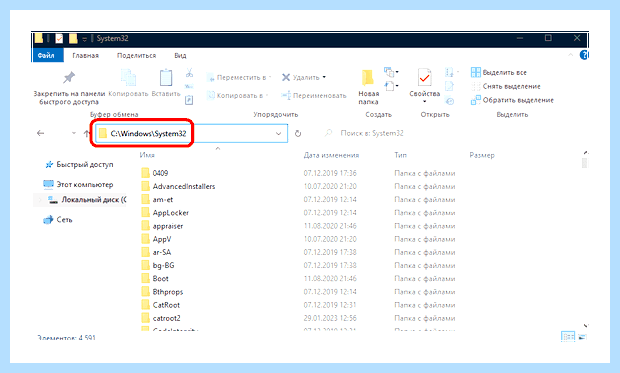Select Этот компьютер in navigation pane
Image resolution: width=620 pixels, height=373 pixels.
click(x=78, y=184)
